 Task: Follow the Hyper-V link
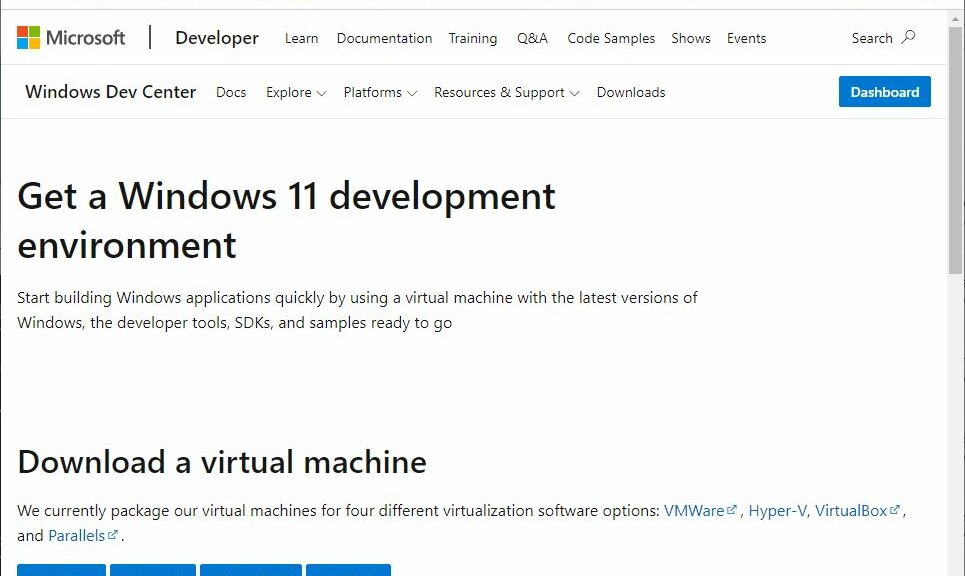pyautogui.click(x=777, y=511)
